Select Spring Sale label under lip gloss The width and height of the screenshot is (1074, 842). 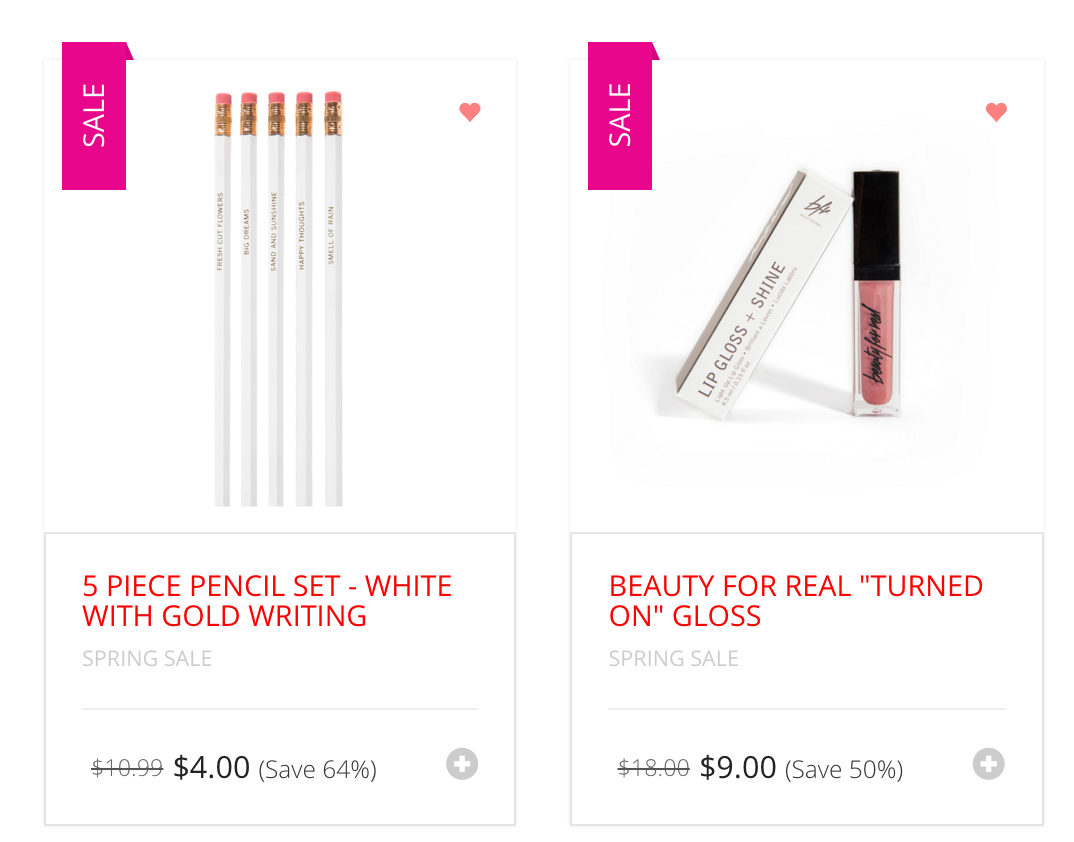pyautogui.click(x=674, y=658)
